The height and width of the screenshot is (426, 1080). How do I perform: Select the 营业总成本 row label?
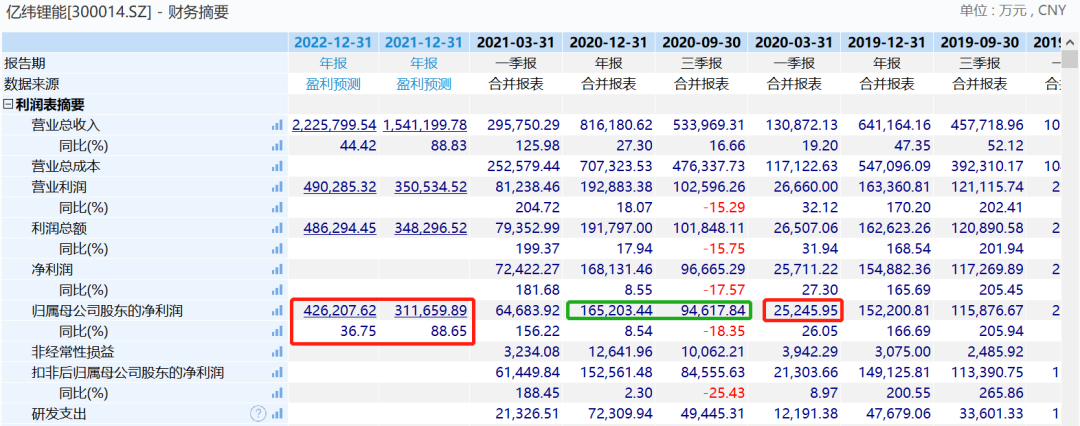point(65,167)
